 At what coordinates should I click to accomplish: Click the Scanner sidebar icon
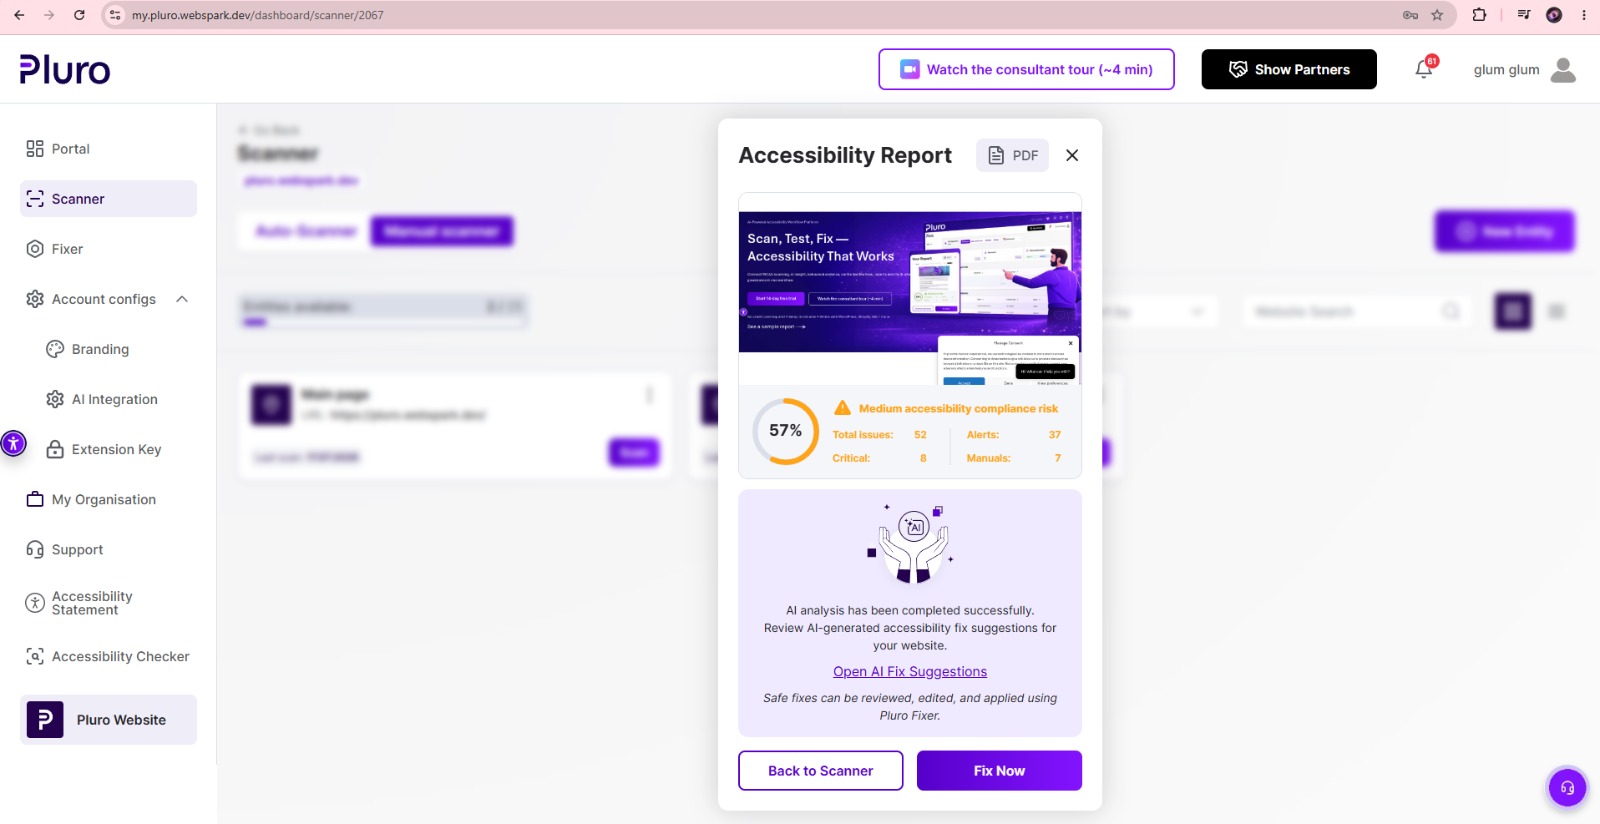pos(35,199)
